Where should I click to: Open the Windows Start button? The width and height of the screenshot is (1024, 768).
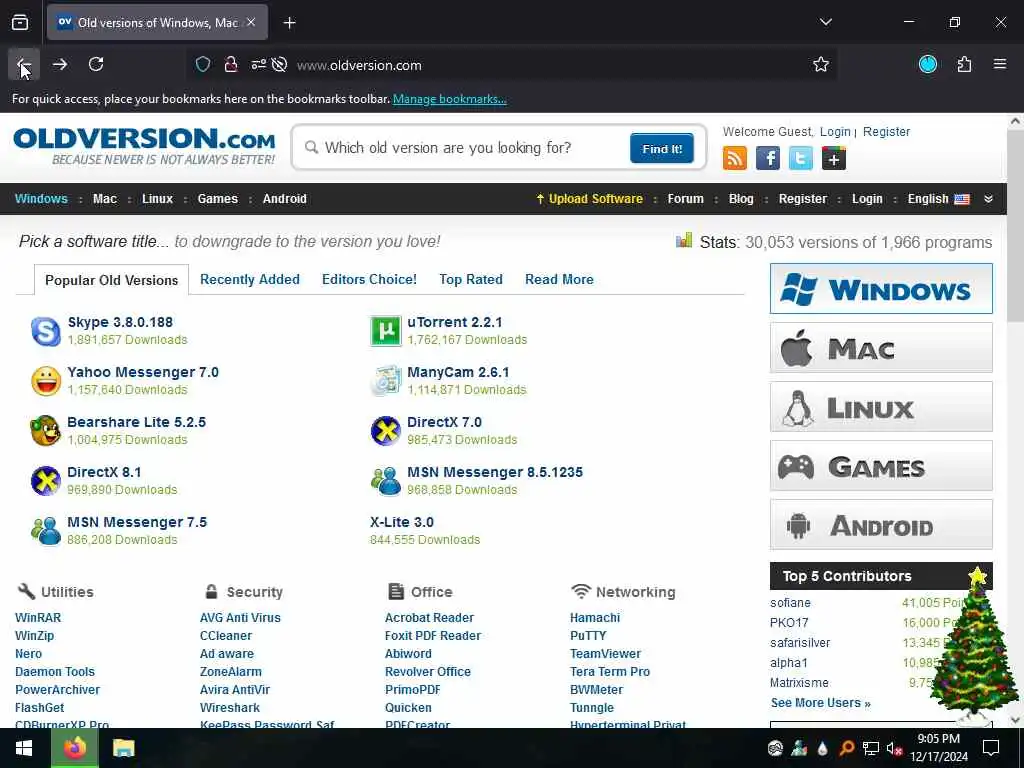point(24,748)
